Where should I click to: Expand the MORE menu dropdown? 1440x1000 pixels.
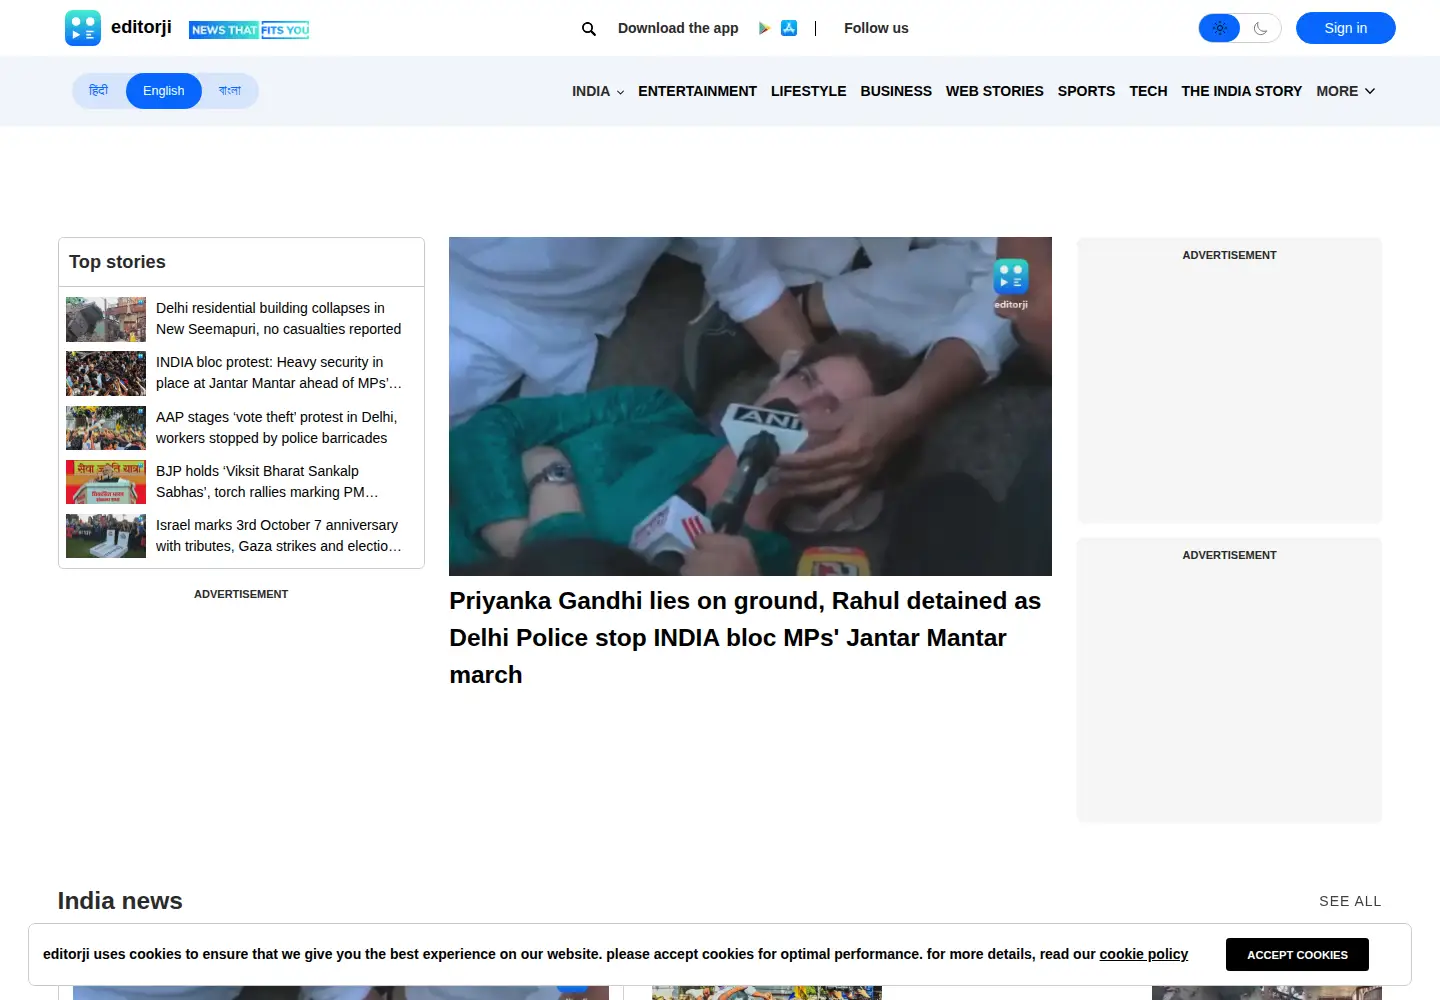pos(1346,91)
